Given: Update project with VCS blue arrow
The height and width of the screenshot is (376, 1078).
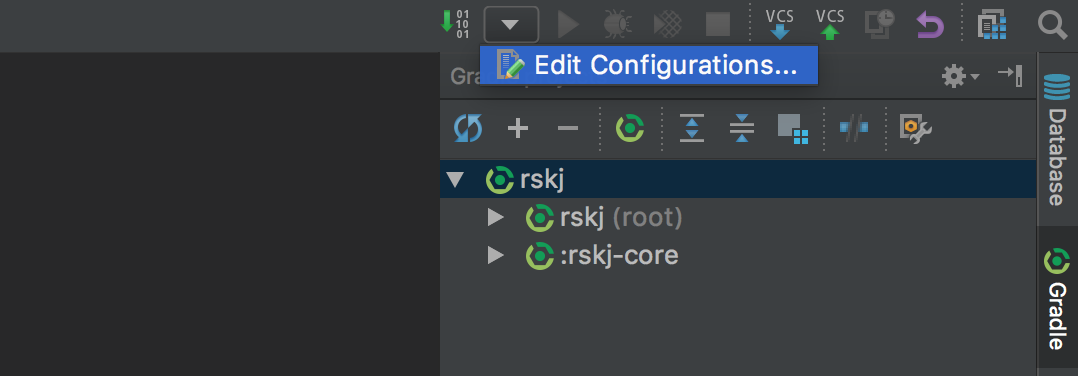Looking at the screenshot, I should pyautogui.click(x=780, y=25).
